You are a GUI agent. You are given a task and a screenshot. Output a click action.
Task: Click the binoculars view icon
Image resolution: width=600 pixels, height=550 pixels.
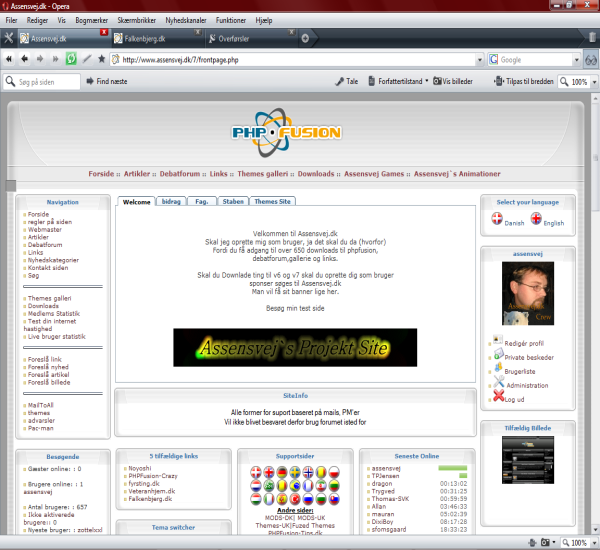click(x=591, y=60)
